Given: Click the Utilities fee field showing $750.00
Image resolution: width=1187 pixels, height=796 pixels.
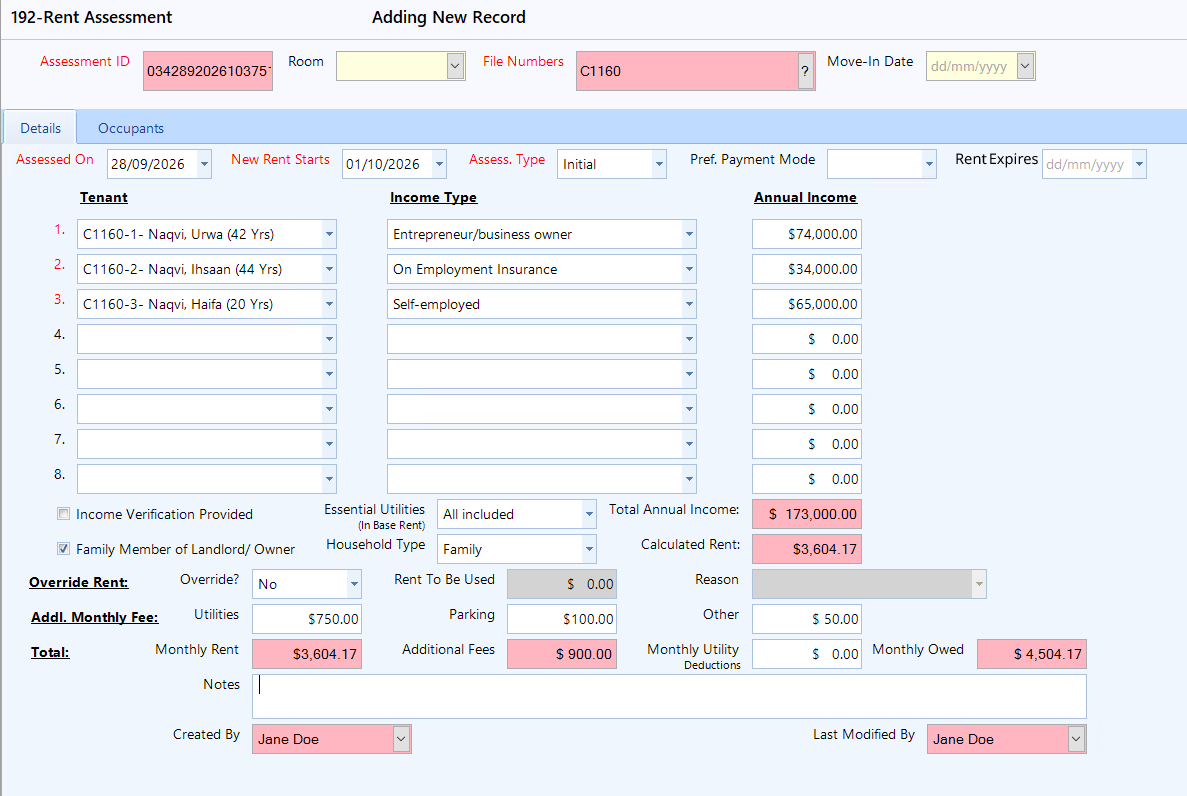Looking at the screenshot, I should click(x=307, y=619).
